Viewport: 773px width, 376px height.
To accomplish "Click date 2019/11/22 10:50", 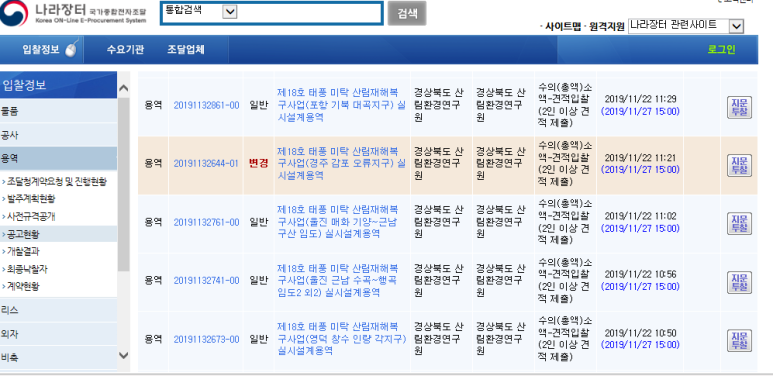I will (x=640, y=333).
